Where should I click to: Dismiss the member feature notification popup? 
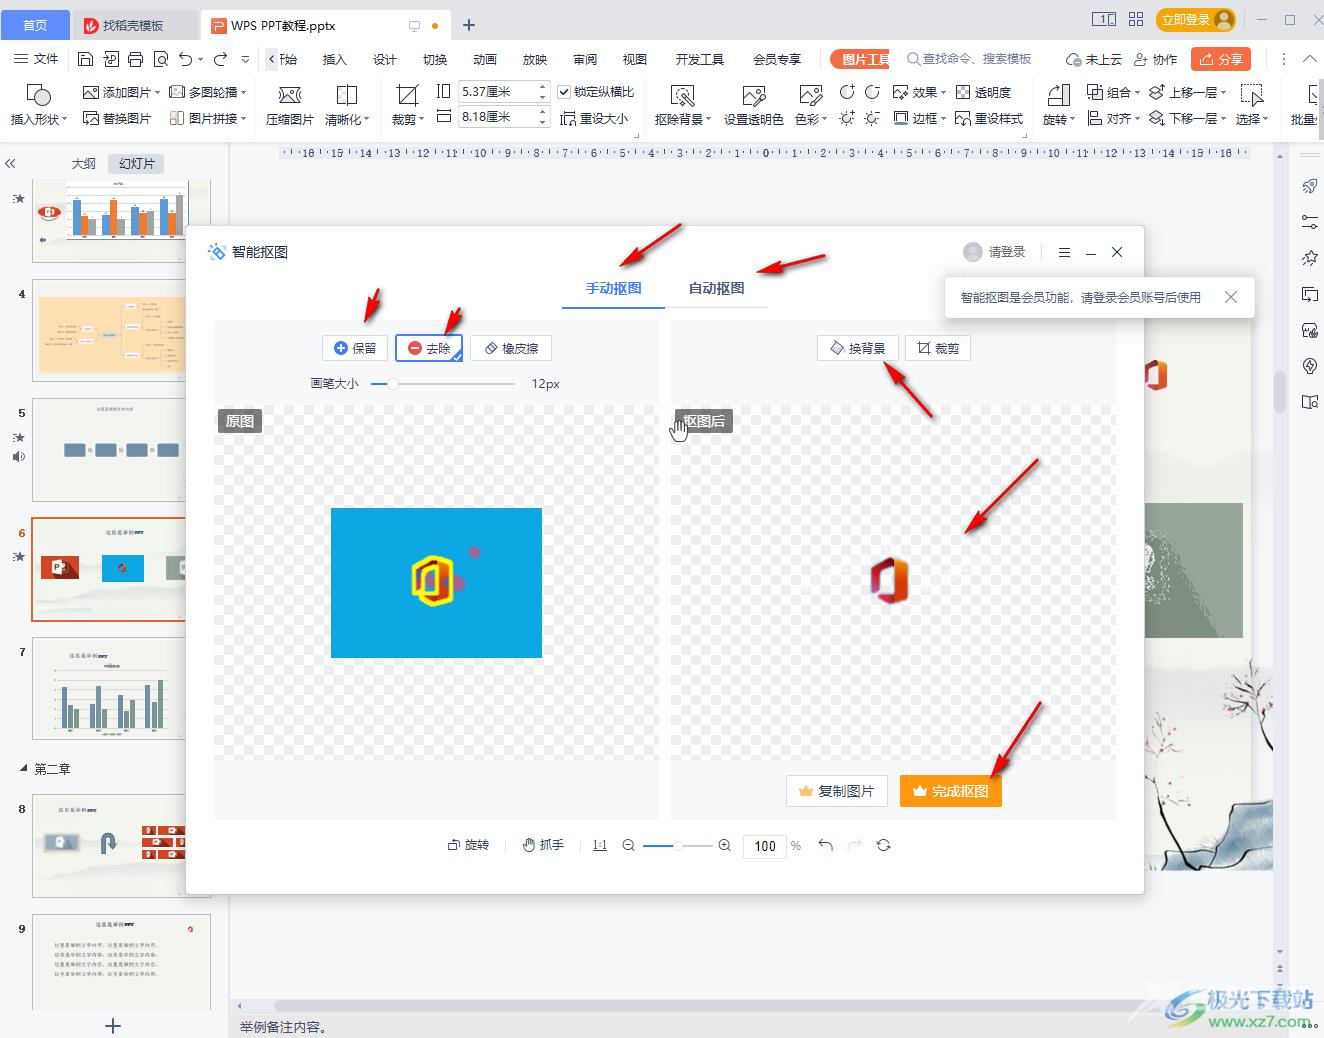pos(1231,297)
